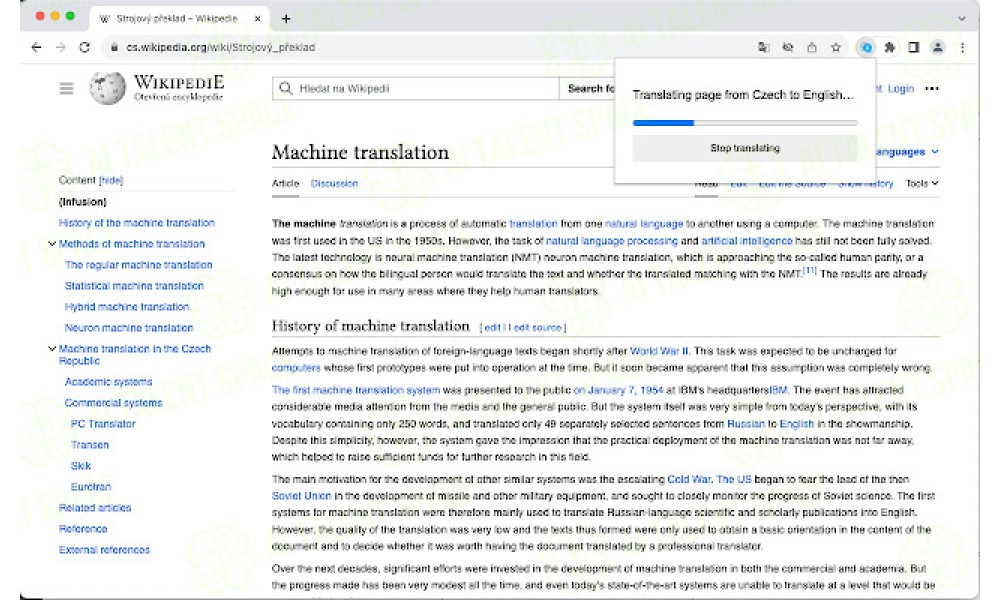The width and height of the screenshot is (1000, 600).
Task: Follow the natural language processing link
Action: (x=612, y=241)
